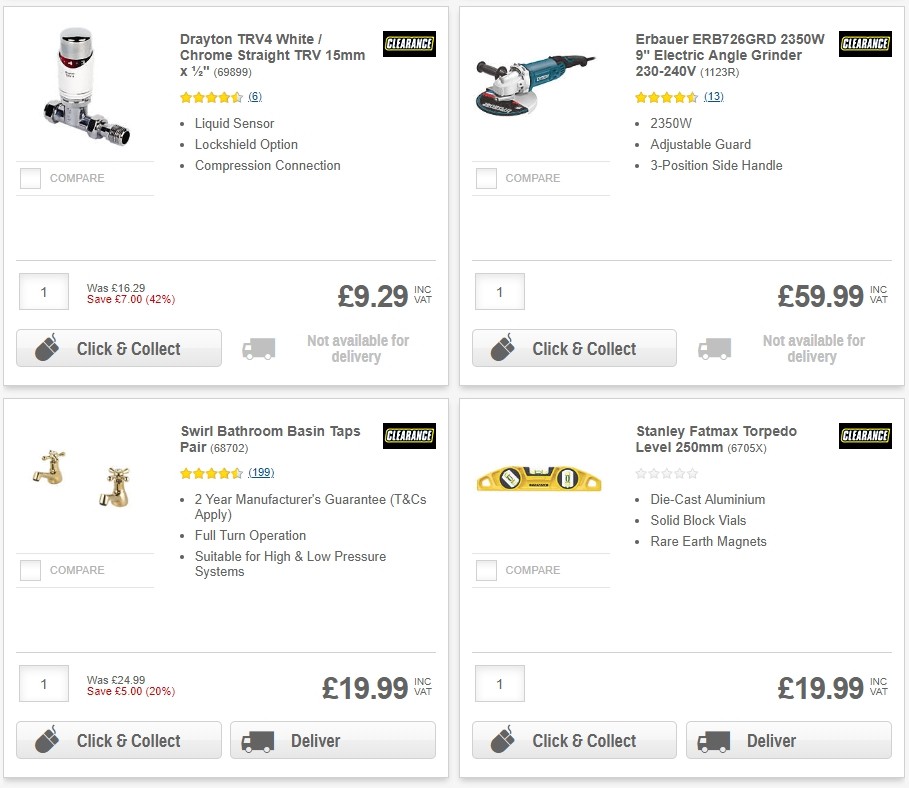
Task: Click the quantity field for Drayton TRV4
Action: click(43, 292)
